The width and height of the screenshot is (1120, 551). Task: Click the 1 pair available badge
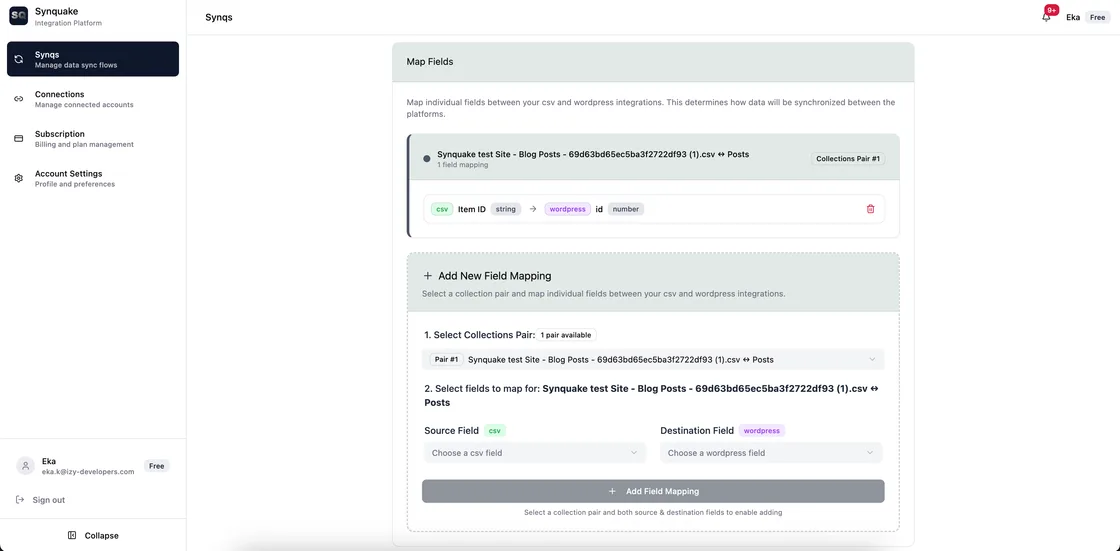pos(566,334)
